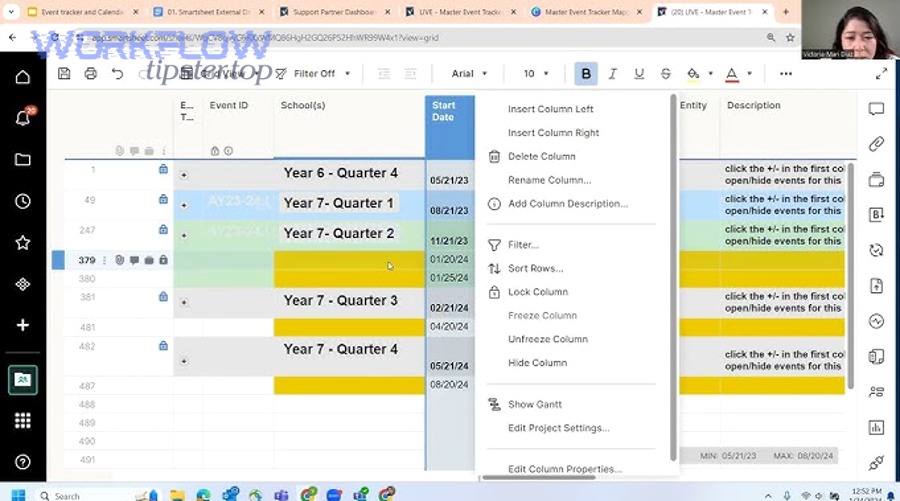900x501 pixels.
Task: Select Add Column Description...
Action: pos(568,204)
